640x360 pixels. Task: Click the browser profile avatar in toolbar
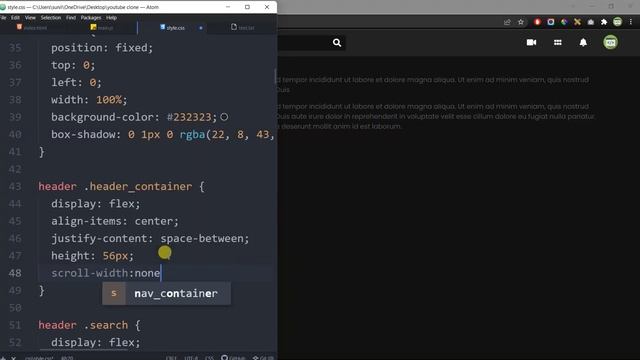pos(618,22)
